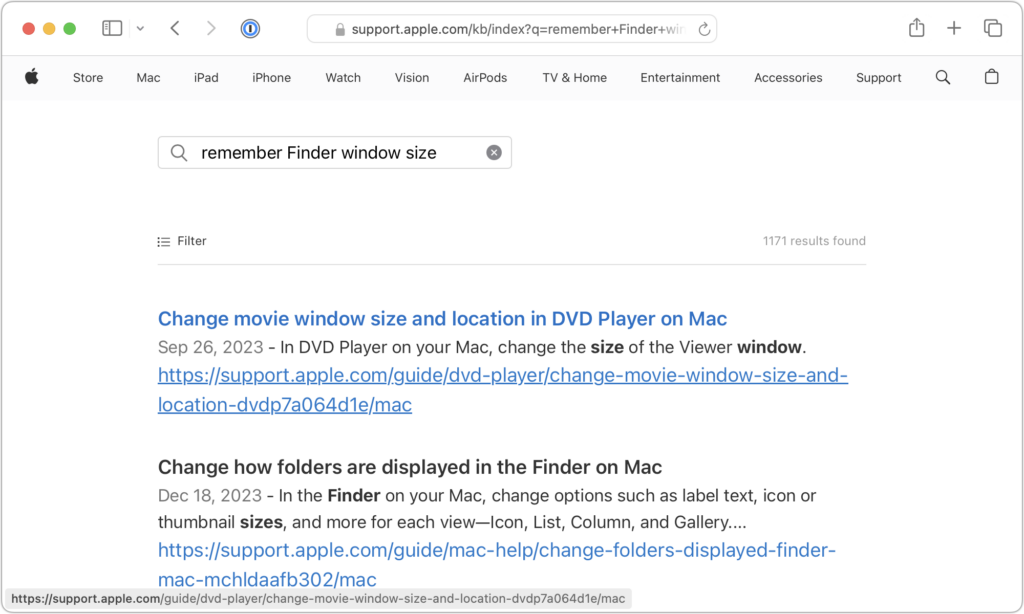
Task: Open the iPad menu item
Action: coord(206,78)
